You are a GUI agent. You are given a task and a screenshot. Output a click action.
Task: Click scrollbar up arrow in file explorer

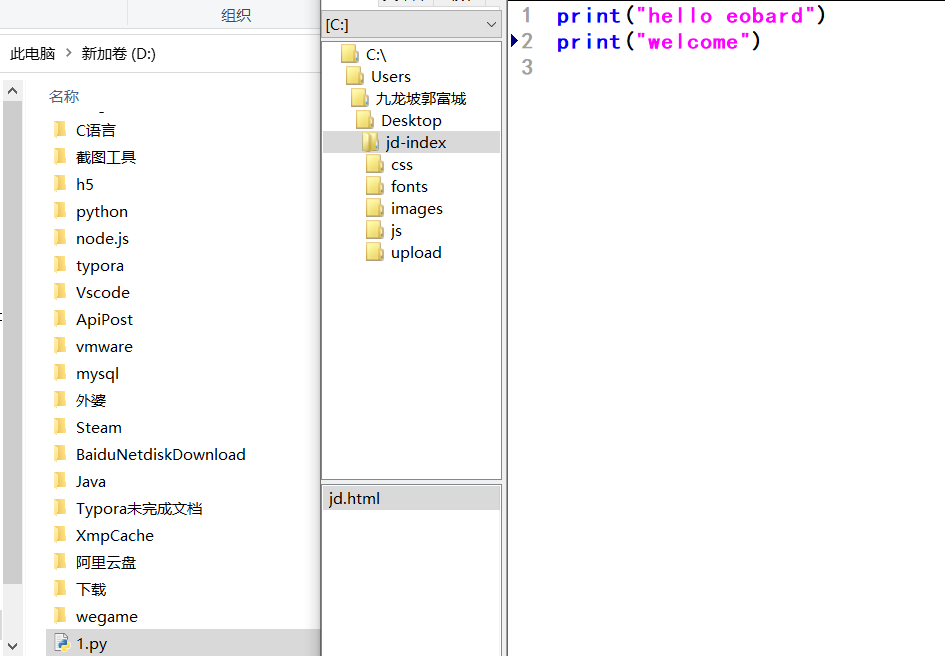(12, 91)
